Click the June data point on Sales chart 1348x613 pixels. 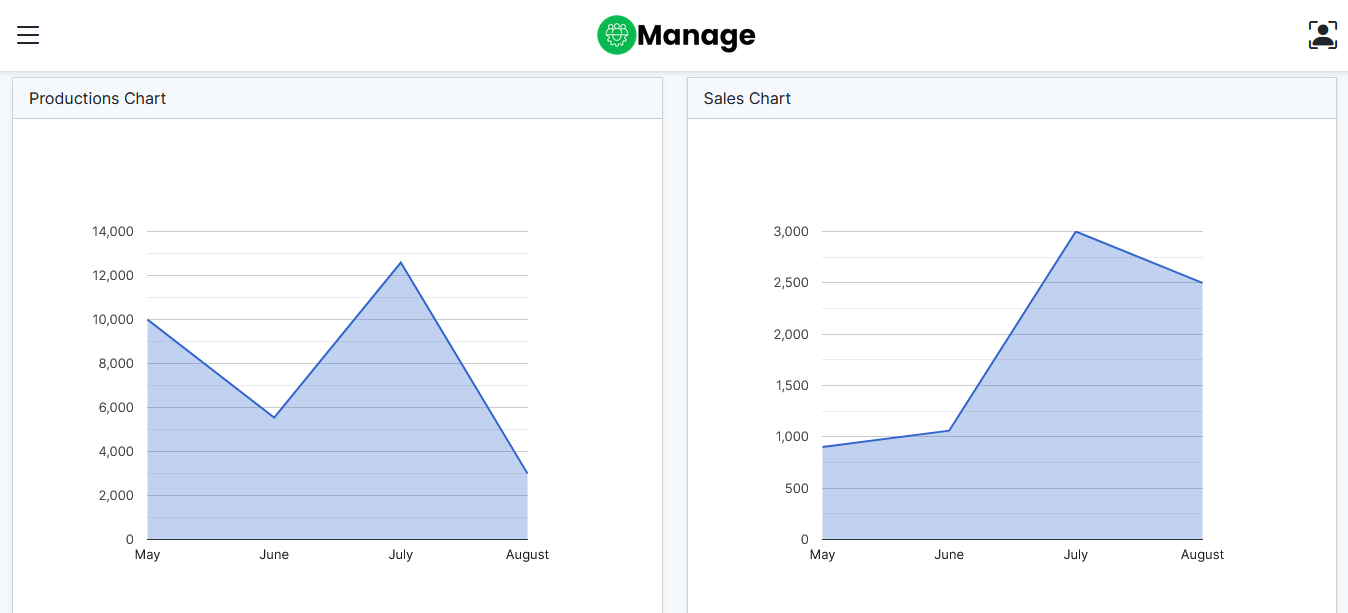point(949,431)
